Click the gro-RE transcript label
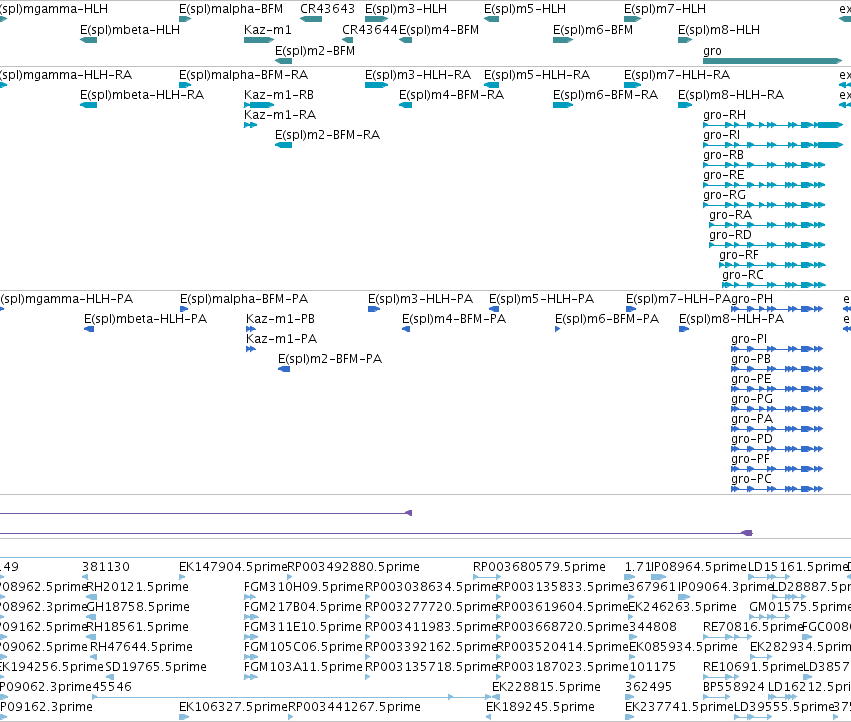This screenshot has height=722, width=851. pos(723,175)
